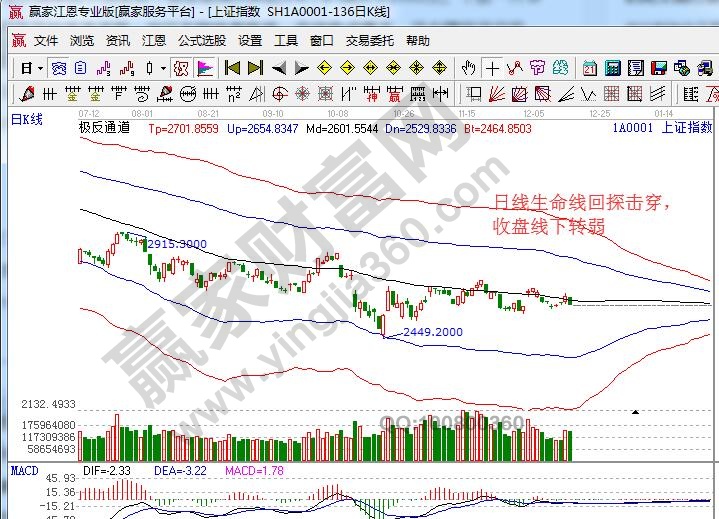Open the 文件 menu
Viewport: 719px width, 519px height.
[46, 41]
